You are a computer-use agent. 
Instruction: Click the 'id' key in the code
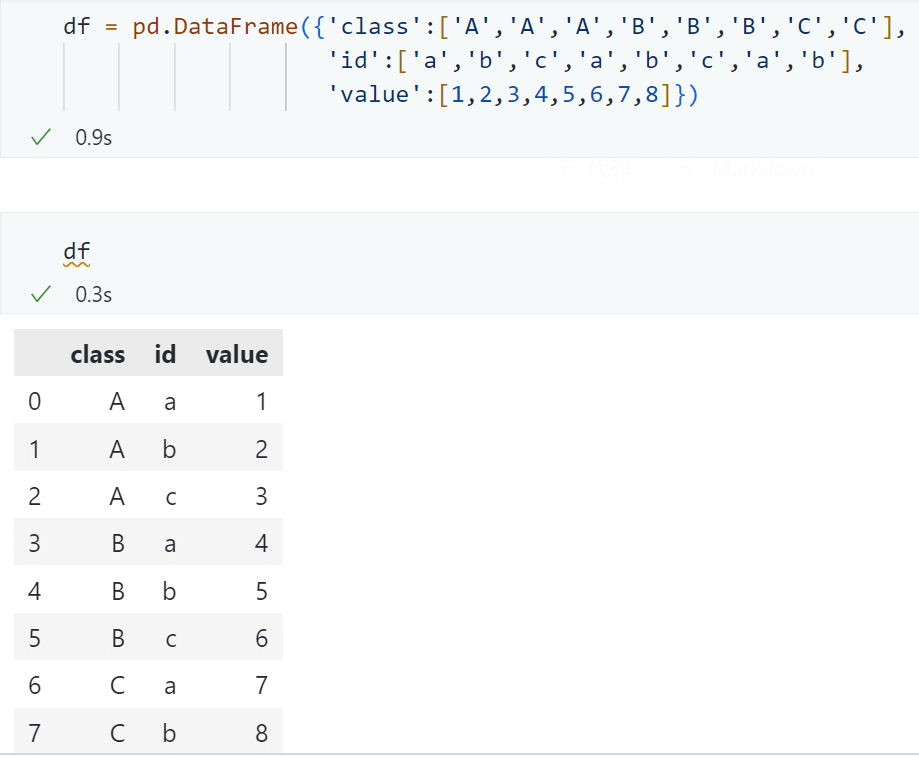[354, 62]
